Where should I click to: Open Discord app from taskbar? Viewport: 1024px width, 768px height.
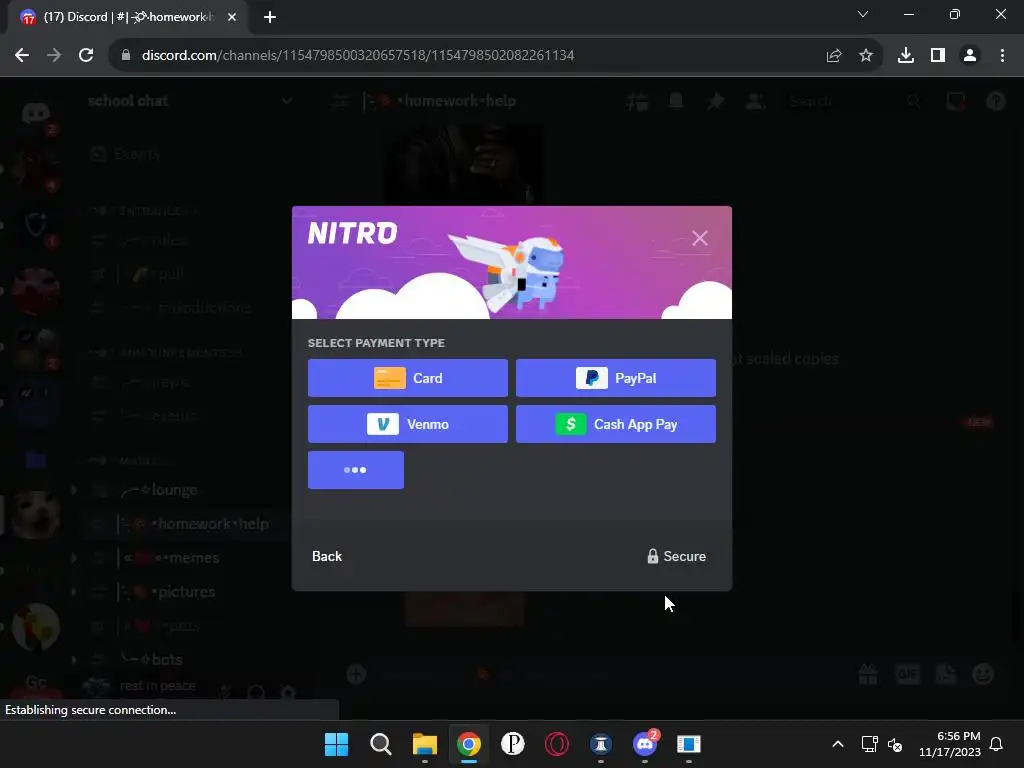pyautogui.click(x=645, y=744)
